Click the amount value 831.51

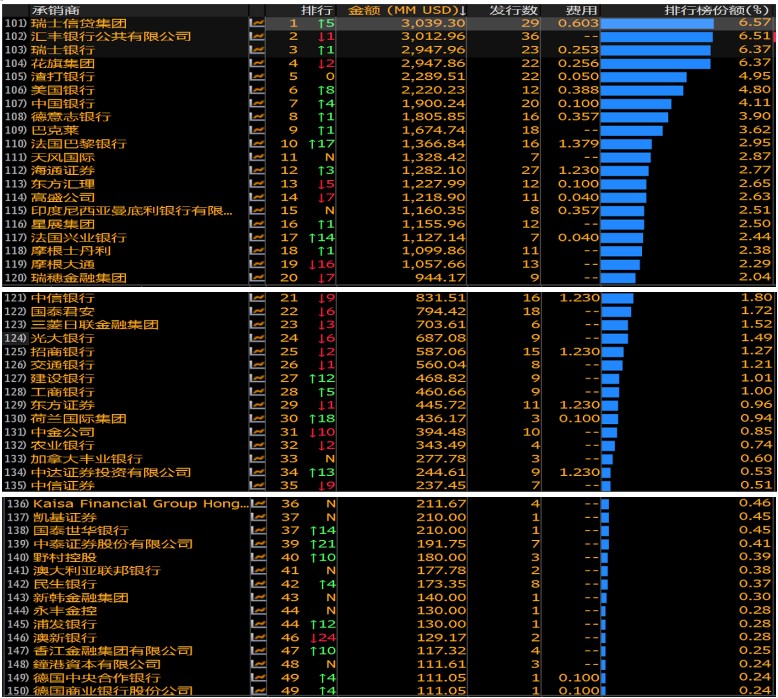point(441,298)
